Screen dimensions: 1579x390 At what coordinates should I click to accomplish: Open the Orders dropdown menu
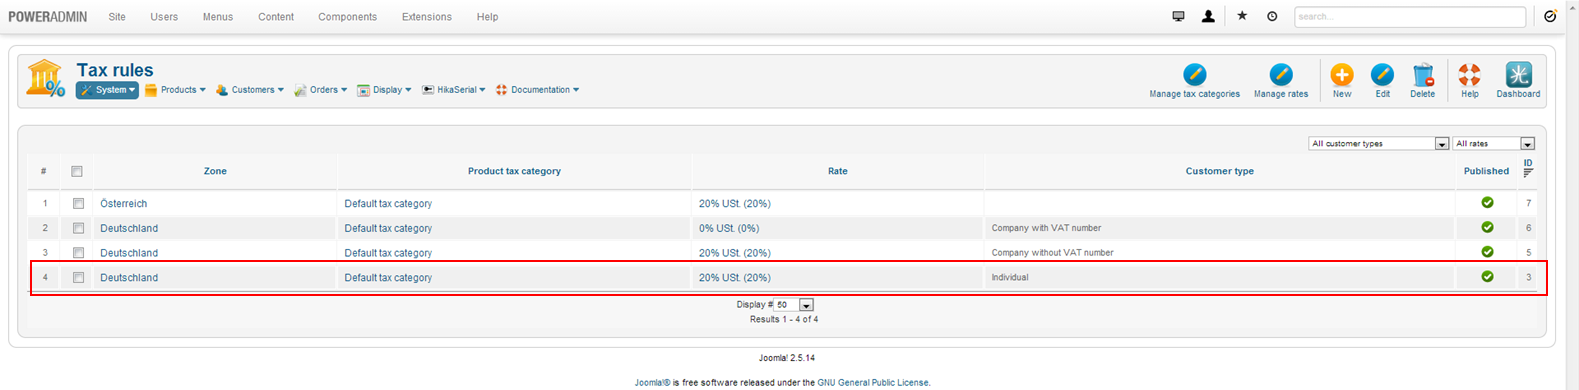coord(320,90)
